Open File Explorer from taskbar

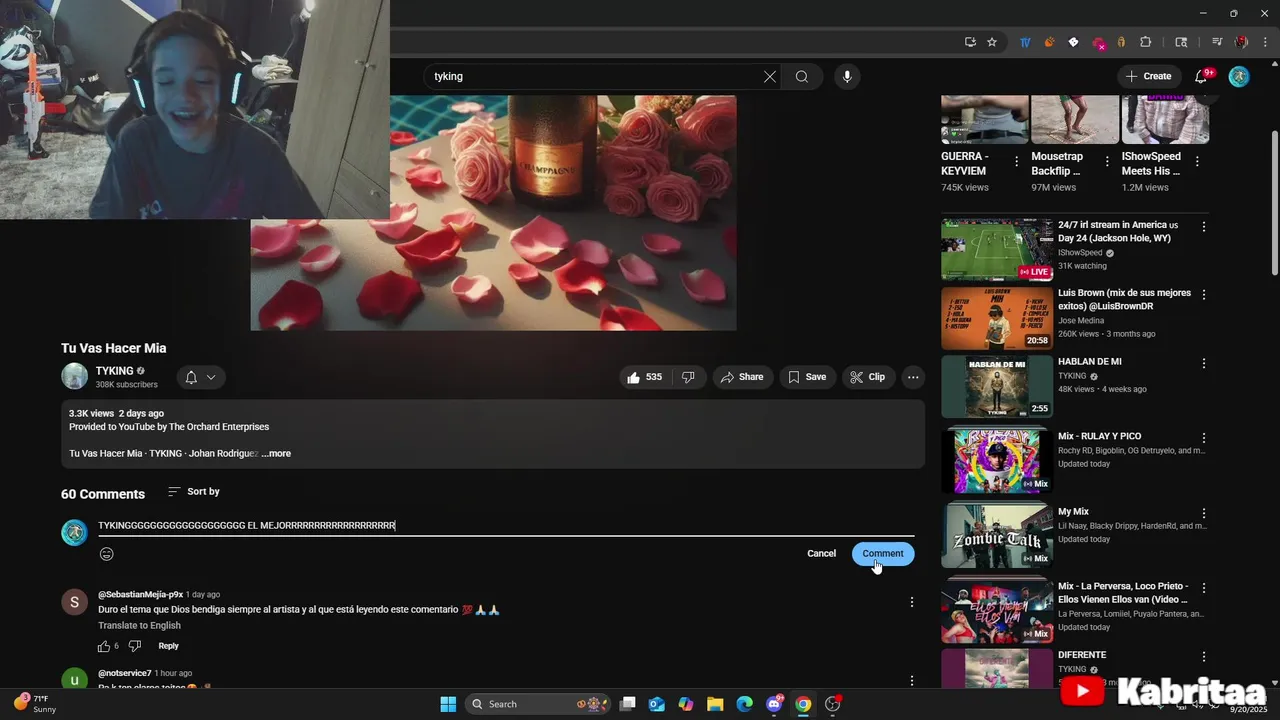point(715,704)
